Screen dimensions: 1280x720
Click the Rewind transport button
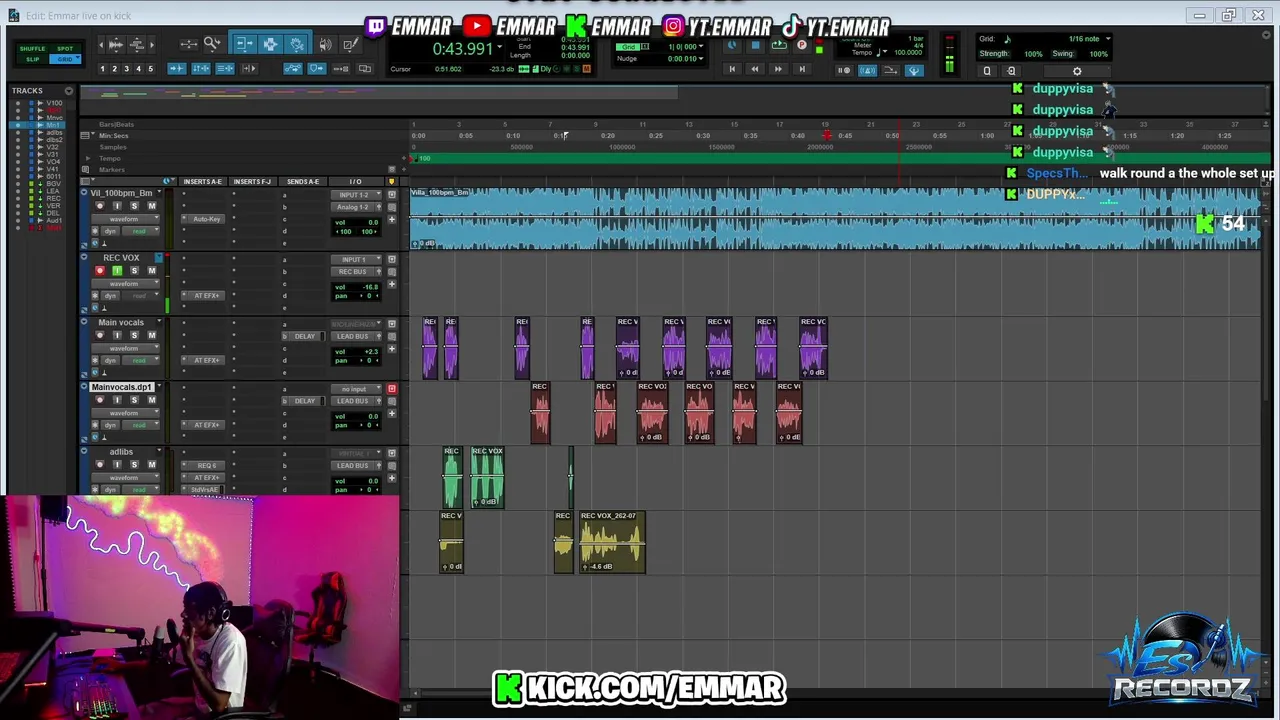point(755,69)
